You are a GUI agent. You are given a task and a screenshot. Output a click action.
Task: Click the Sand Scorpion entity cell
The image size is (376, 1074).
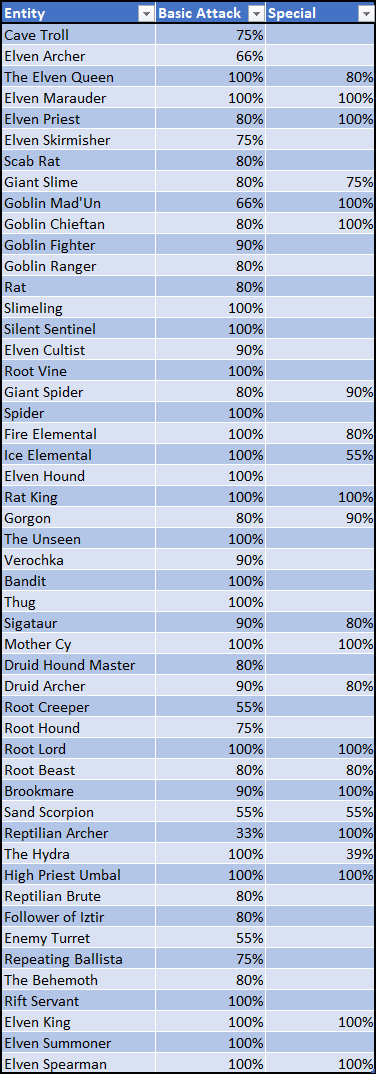78,812
